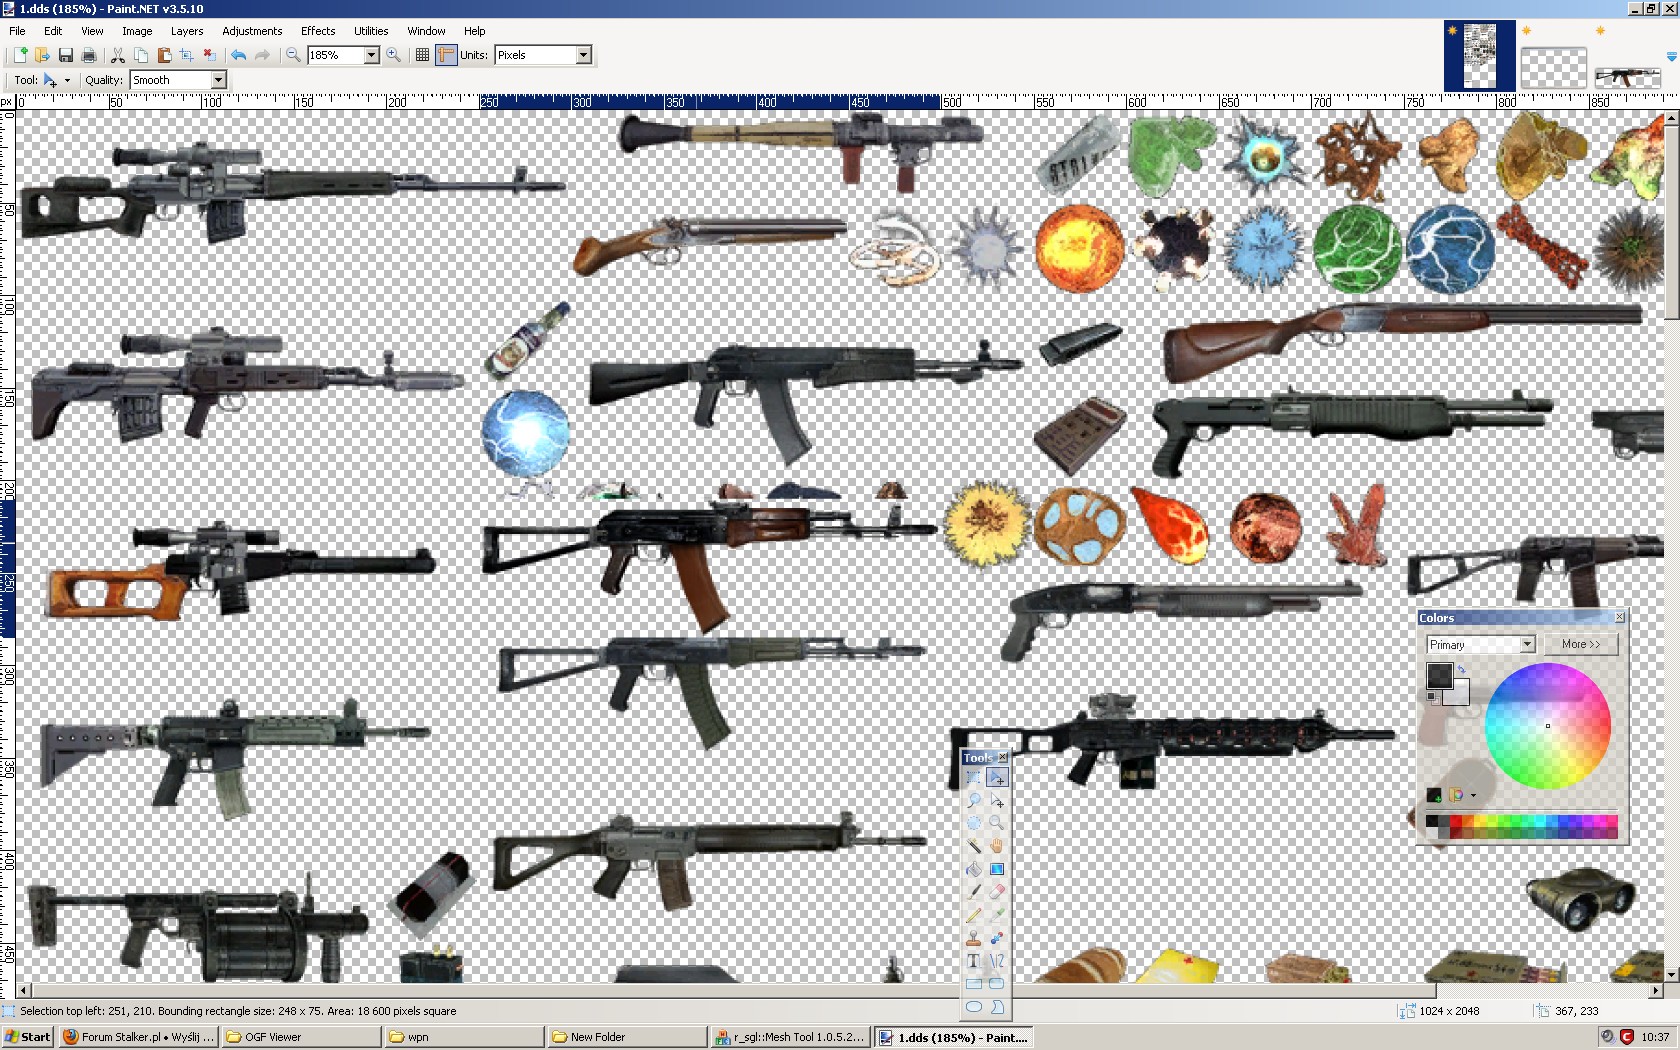Viewport: 1680px width, 1050px height.
Task: Select the Text tool
Action: pos(974,961)
